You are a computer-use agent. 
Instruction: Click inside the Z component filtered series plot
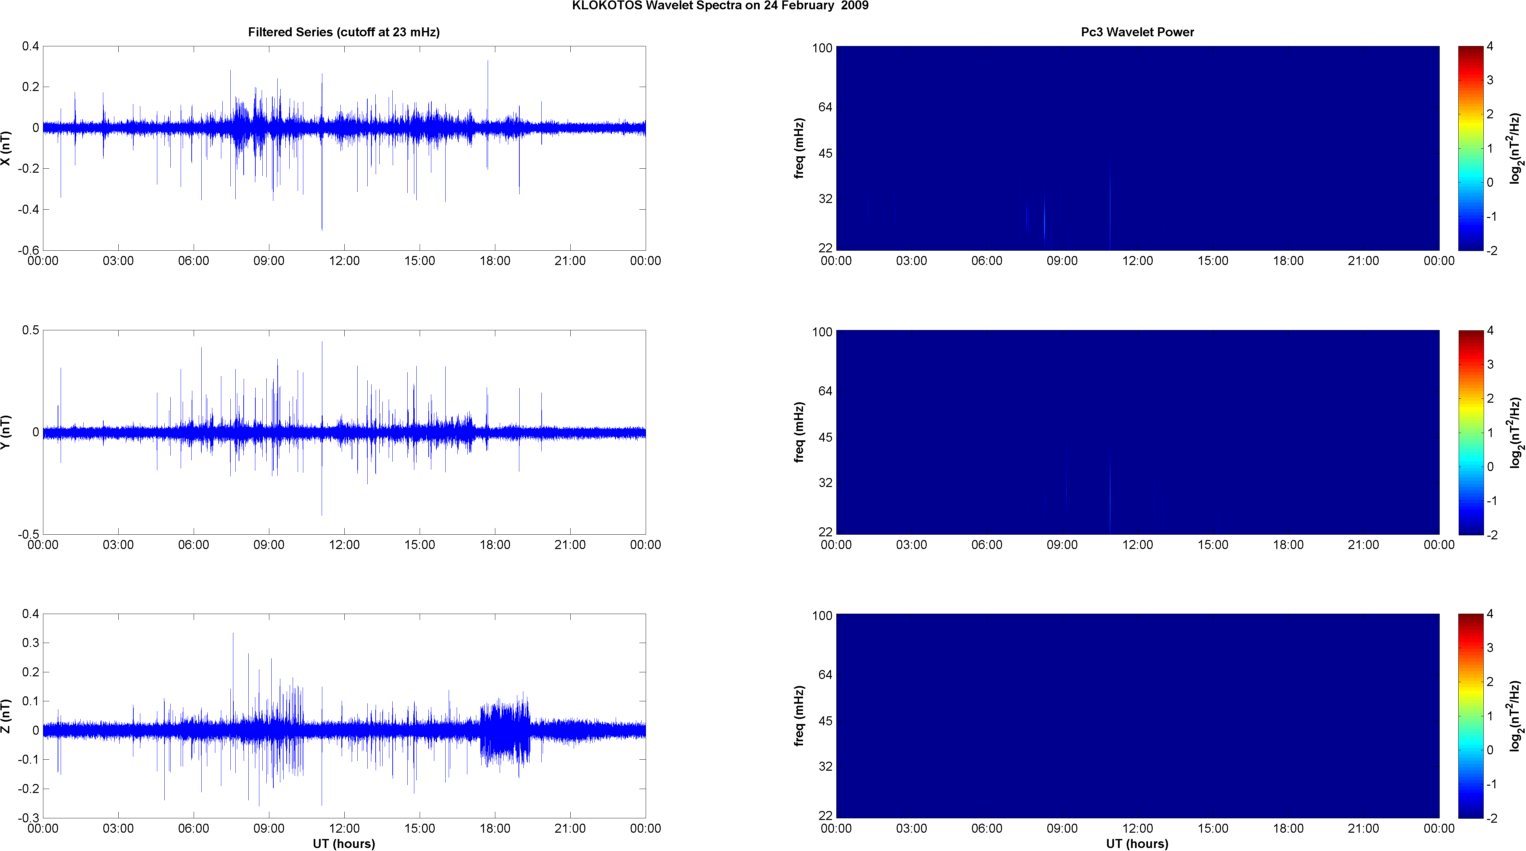click(x=344, y=716)
